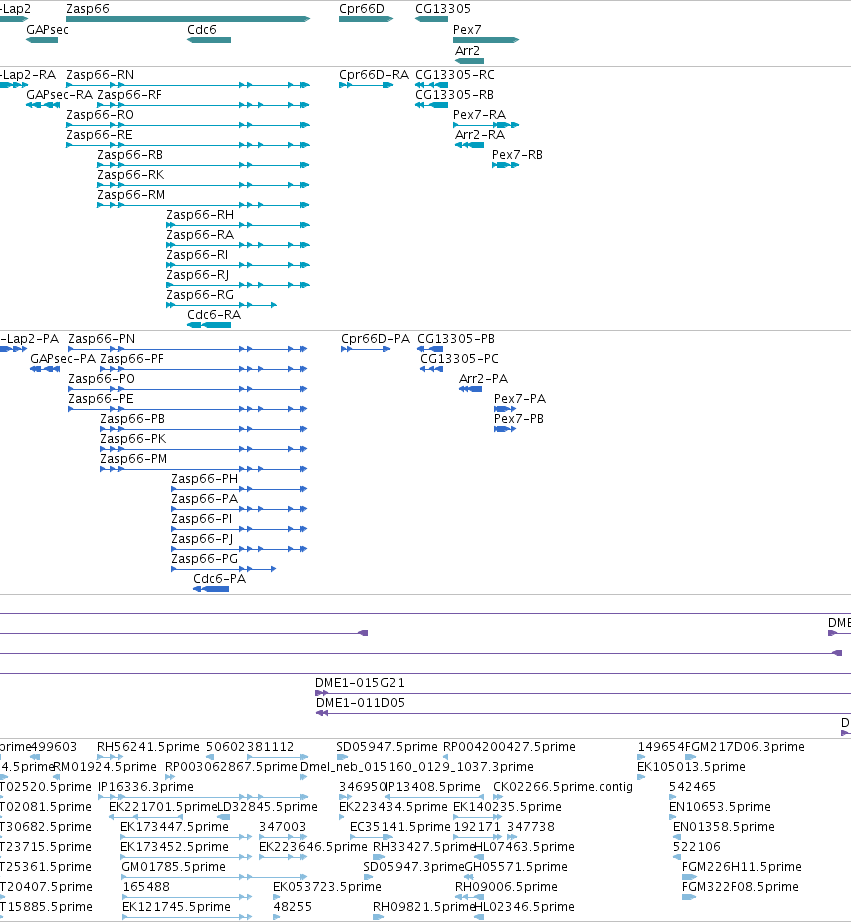Select protein GAPsec-PA
The width and height of the screenshot is (851, 922).
click(45, 369)
